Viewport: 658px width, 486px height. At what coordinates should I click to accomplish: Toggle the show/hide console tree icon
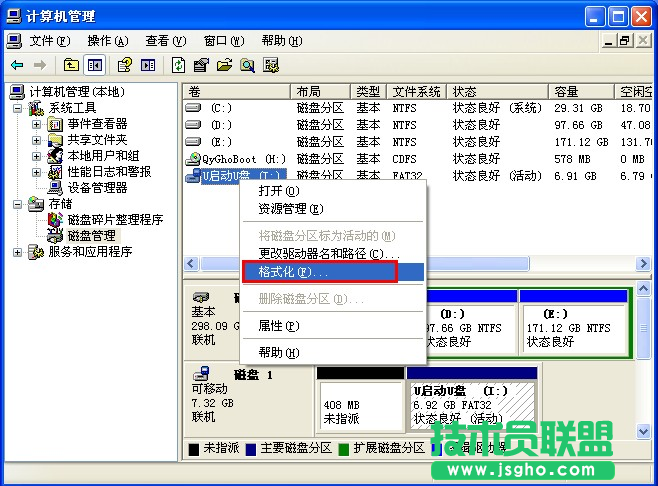(x=95, y=65)
